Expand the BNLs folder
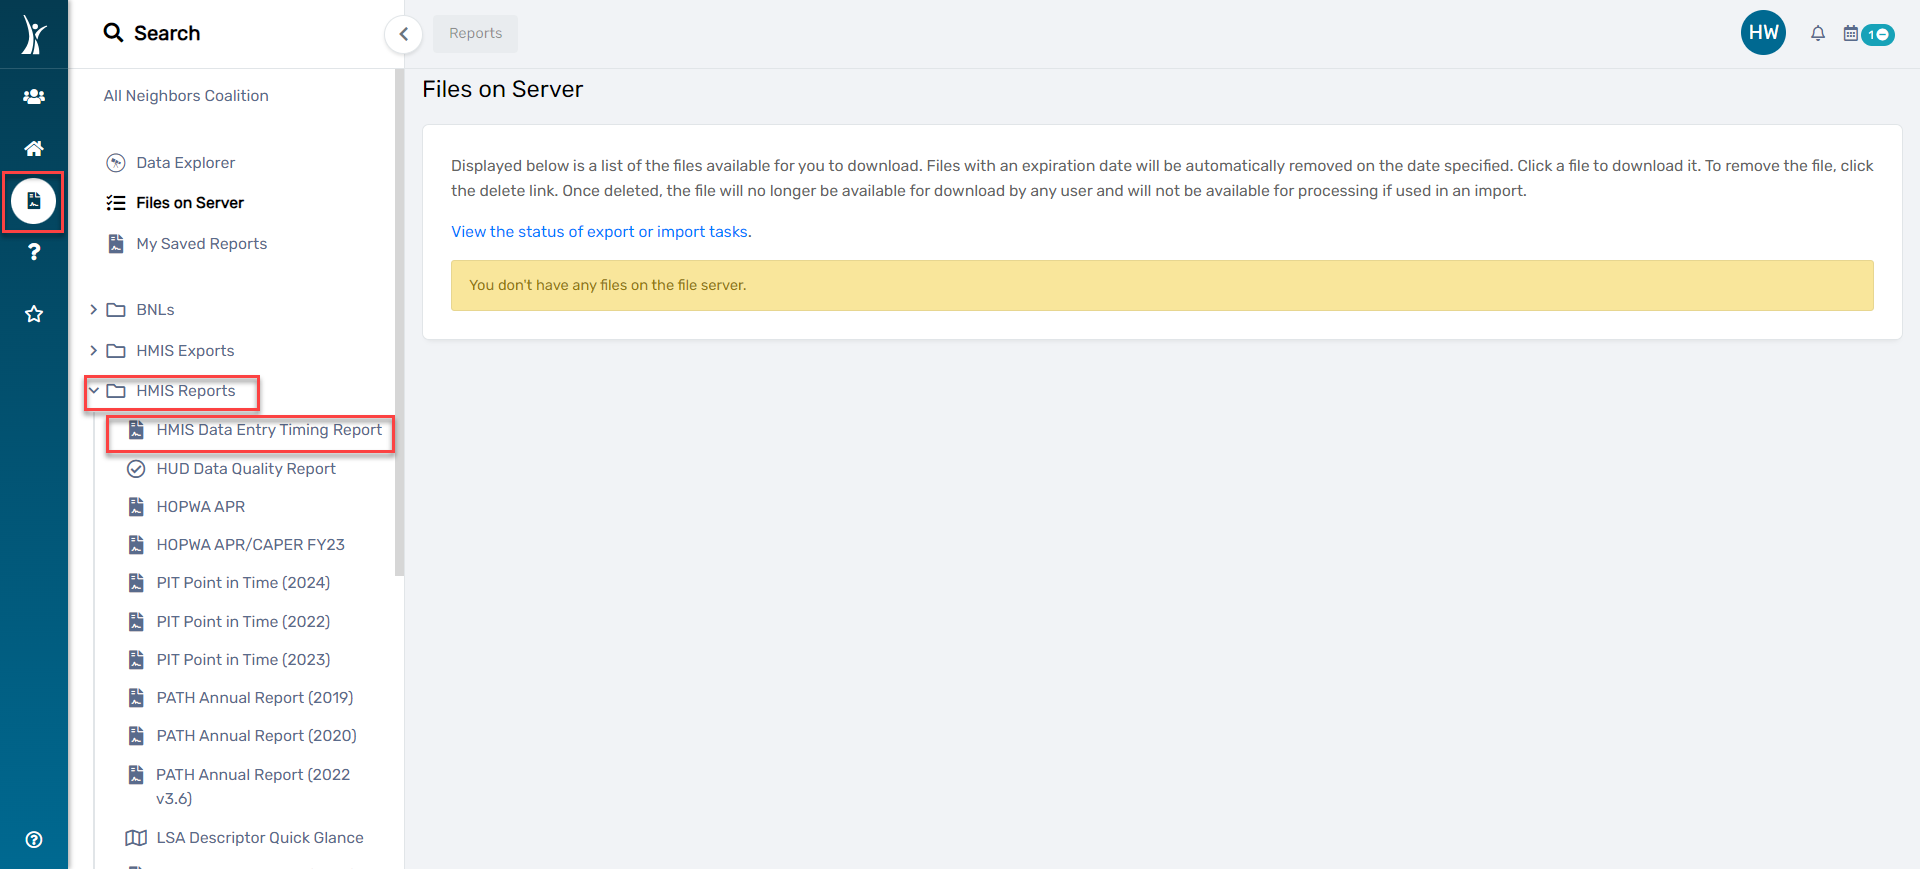This screenshot has width=1920, height=869. pyautogui.click(x=94, y=310)
